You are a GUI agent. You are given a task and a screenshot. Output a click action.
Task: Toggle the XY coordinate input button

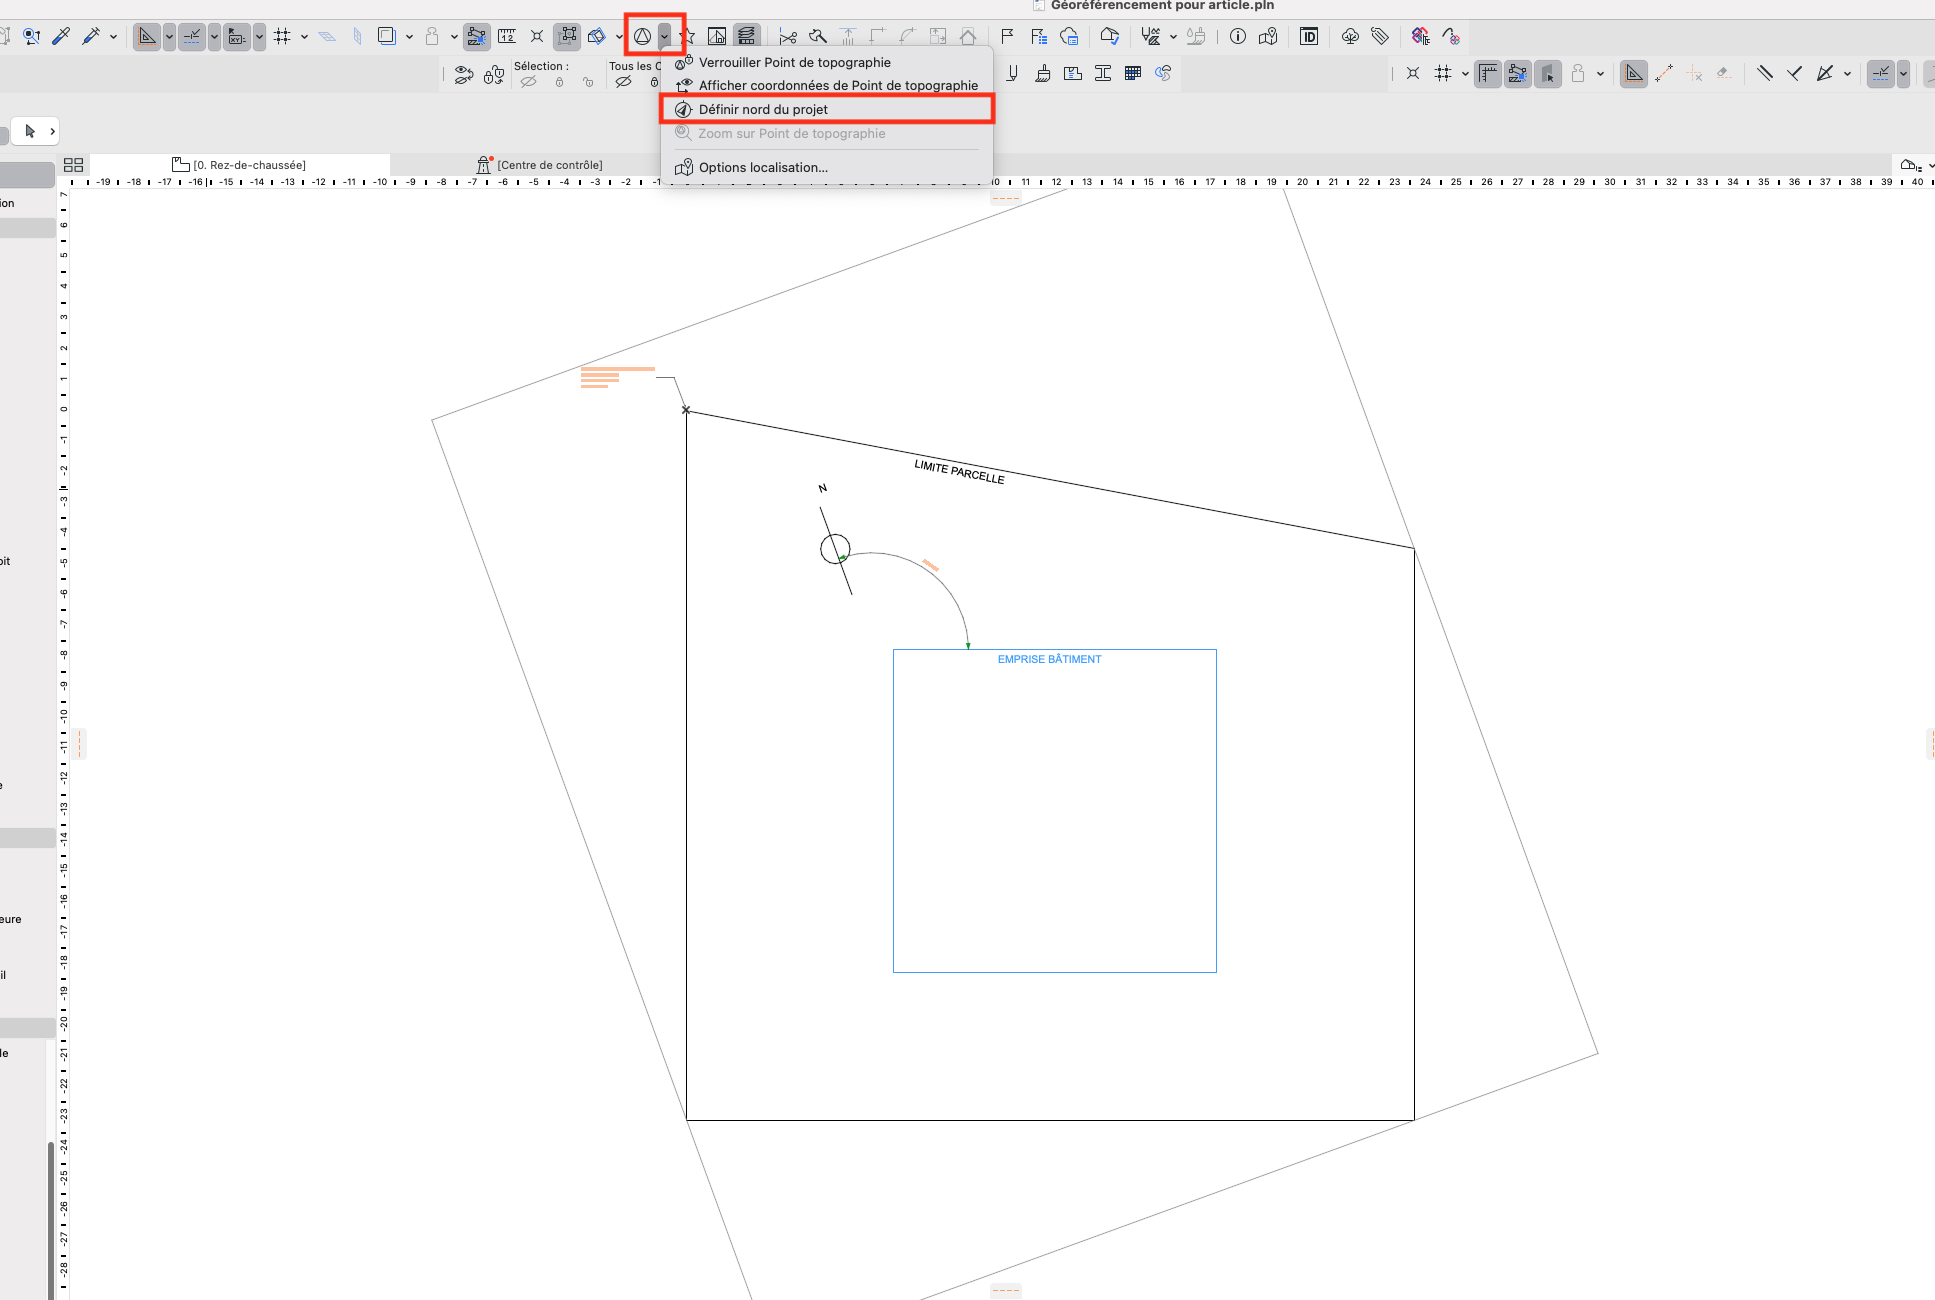[237, 37]
